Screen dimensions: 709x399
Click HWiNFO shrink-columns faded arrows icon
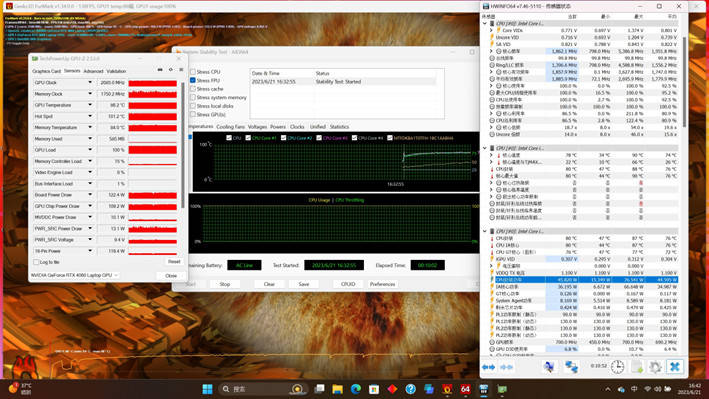click(506, 367)
